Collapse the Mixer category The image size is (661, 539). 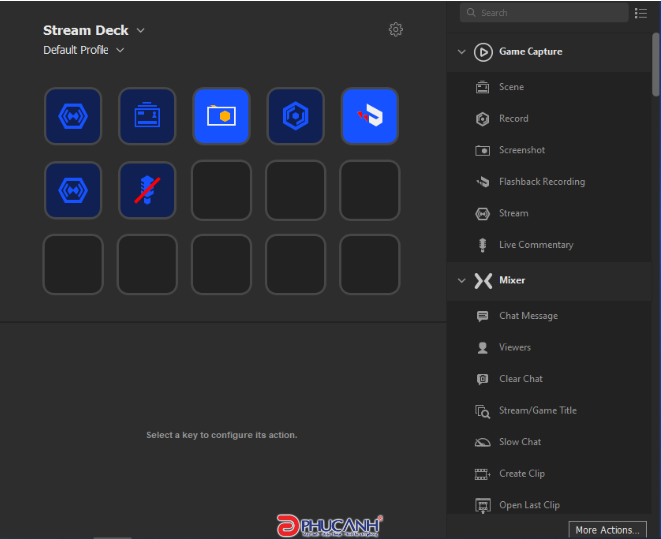coord(462,280)
